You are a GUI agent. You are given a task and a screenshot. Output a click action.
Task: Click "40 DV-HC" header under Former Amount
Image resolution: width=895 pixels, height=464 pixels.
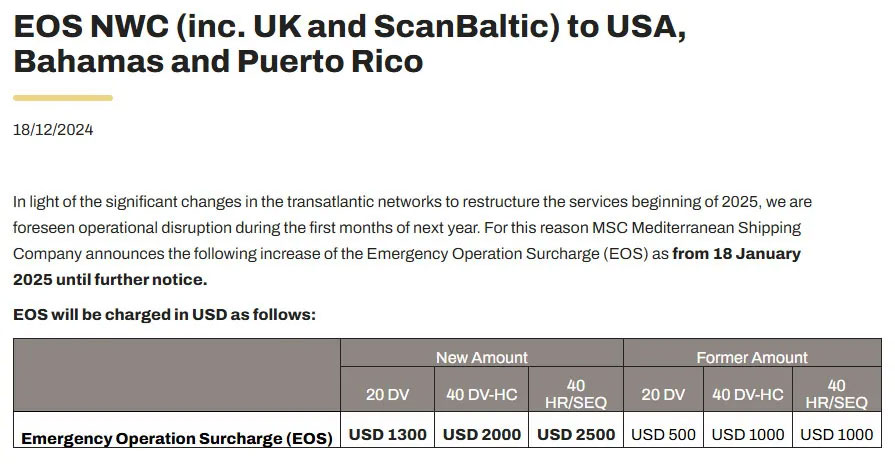747,394
